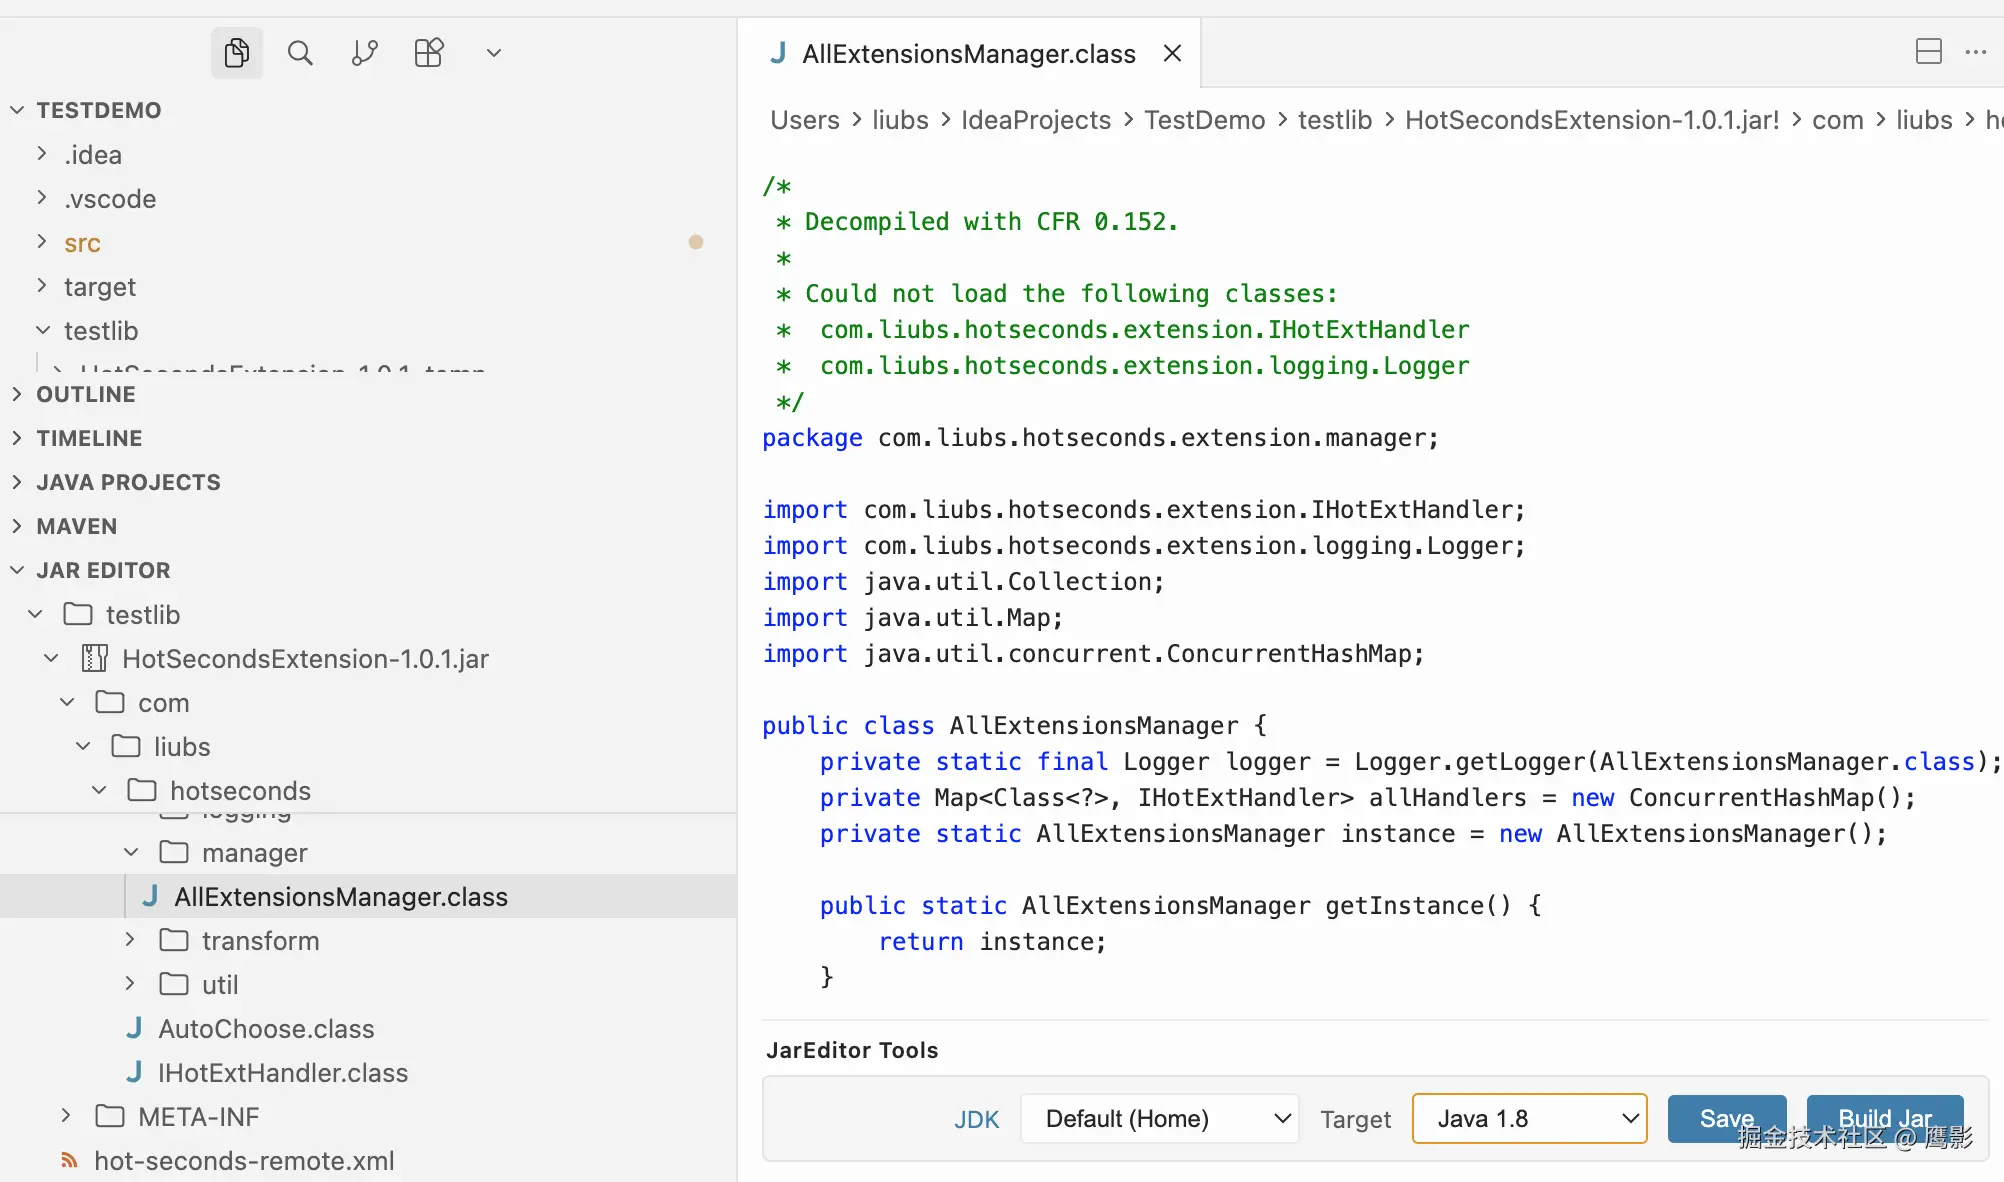Open the JDK Default (Home) dropdown
Image resolution: width=2004 pixels, height=1182 pixels.
click(1160, 1118)
